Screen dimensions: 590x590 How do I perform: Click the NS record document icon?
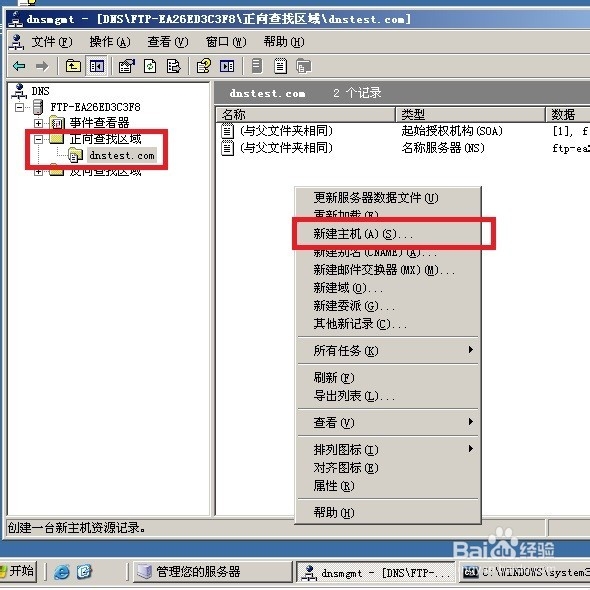click(227, 148)
